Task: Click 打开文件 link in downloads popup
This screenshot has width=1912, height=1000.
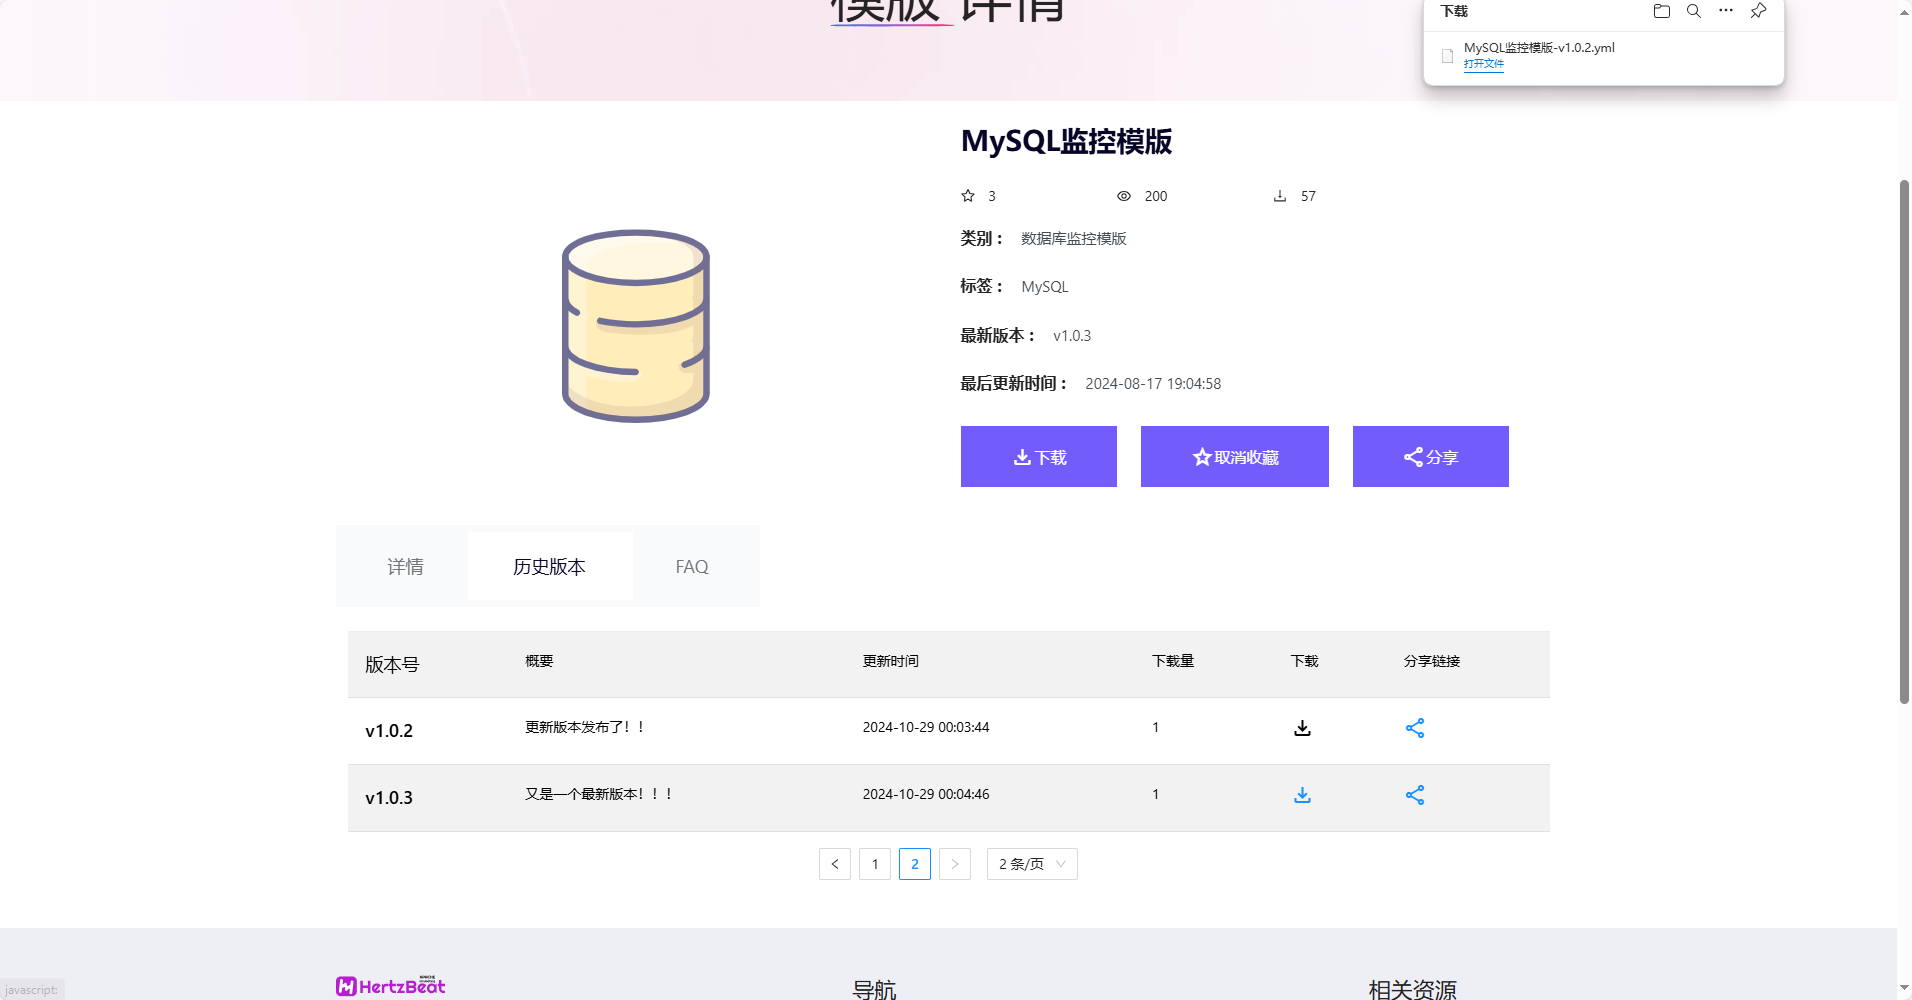Action: click(x=1483, y=64)
